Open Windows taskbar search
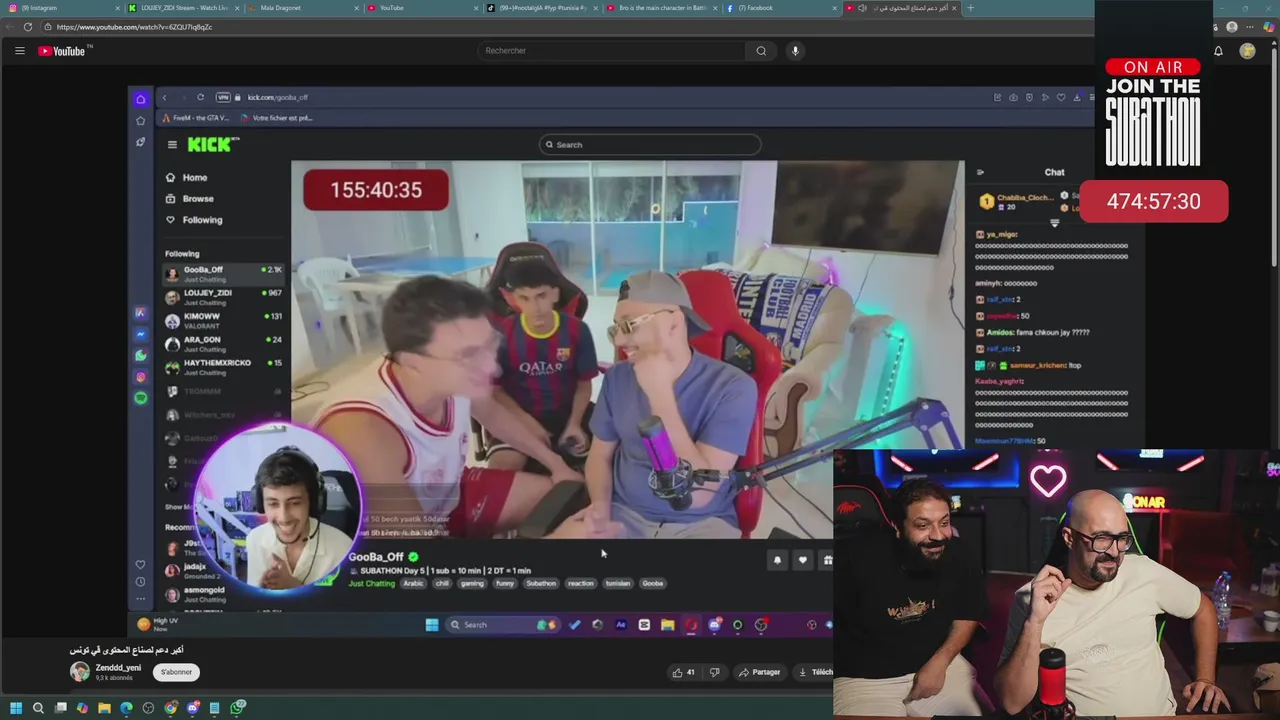Screen dimensions: 1280x720 (x=38, y=708)
